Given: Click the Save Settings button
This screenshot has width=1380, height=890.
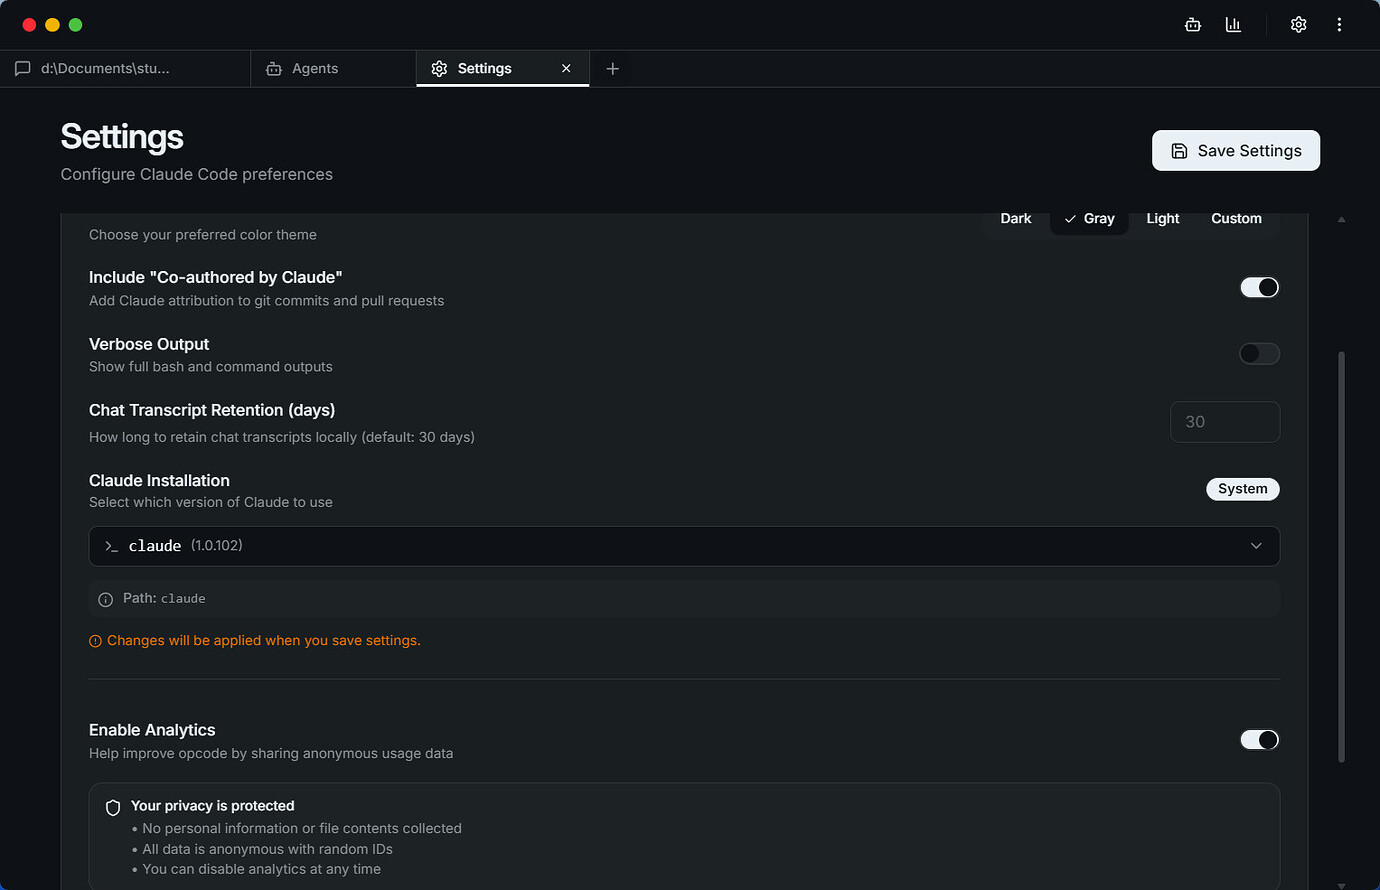Looking at the screenshot, I should tap(1236, 150).
